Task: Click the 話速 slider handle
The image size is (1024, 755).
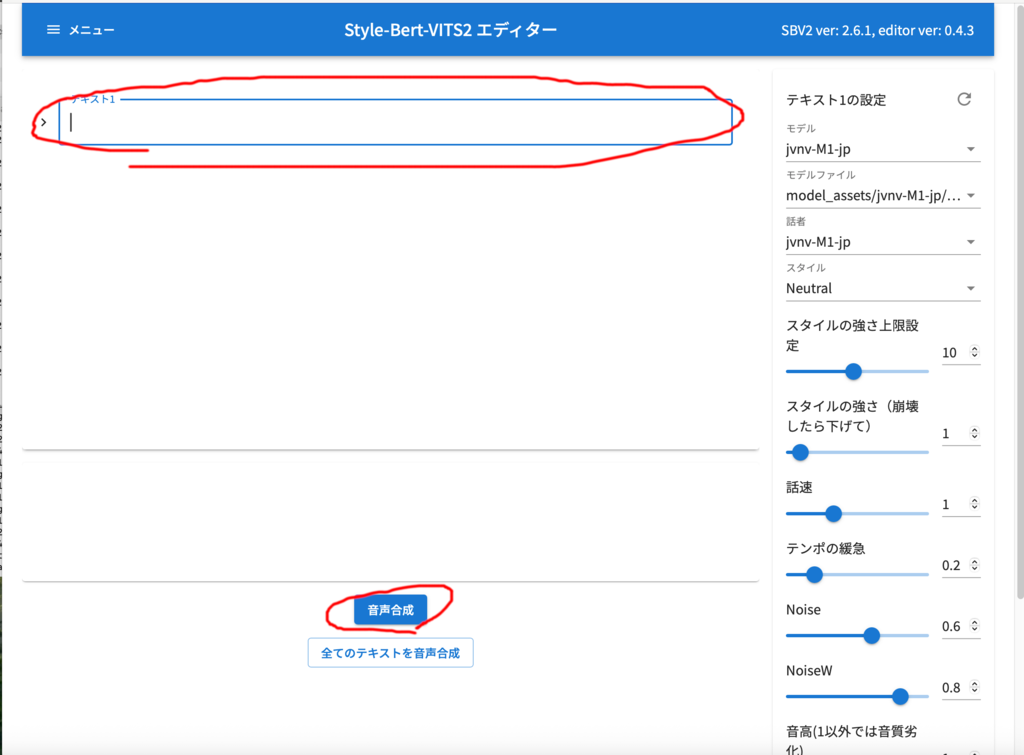Action: [833, 513]
